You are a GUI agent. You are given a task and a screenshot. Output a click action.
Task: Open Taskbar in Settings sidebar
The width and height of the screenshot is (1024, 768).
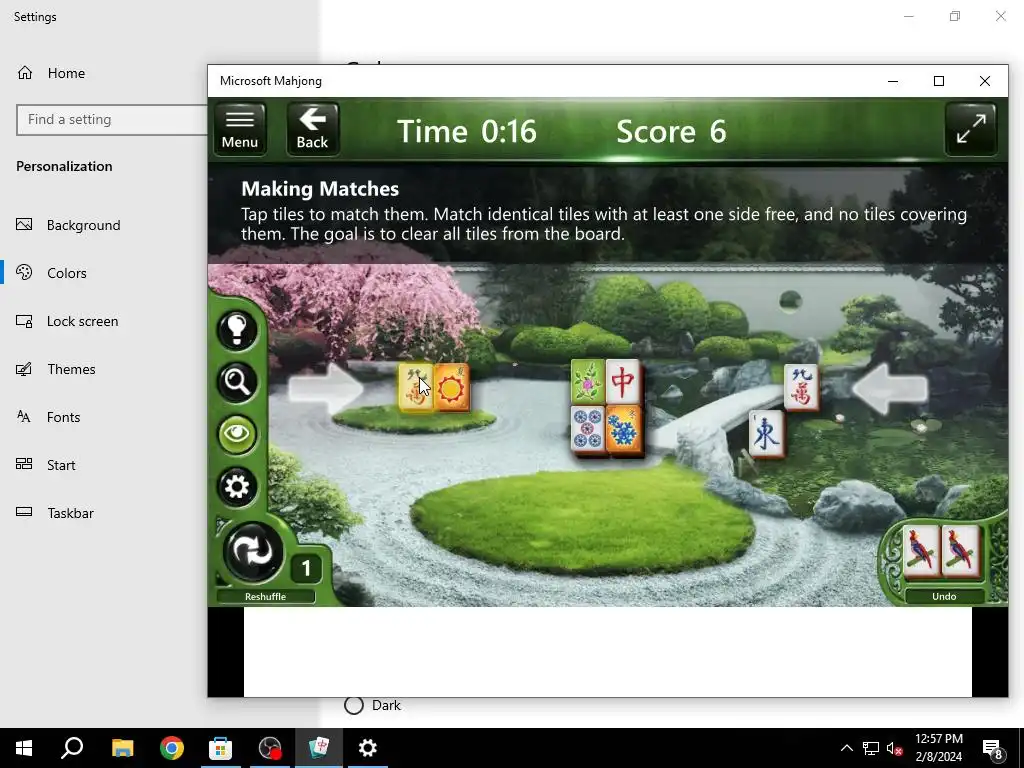click(x=70, y=513)
